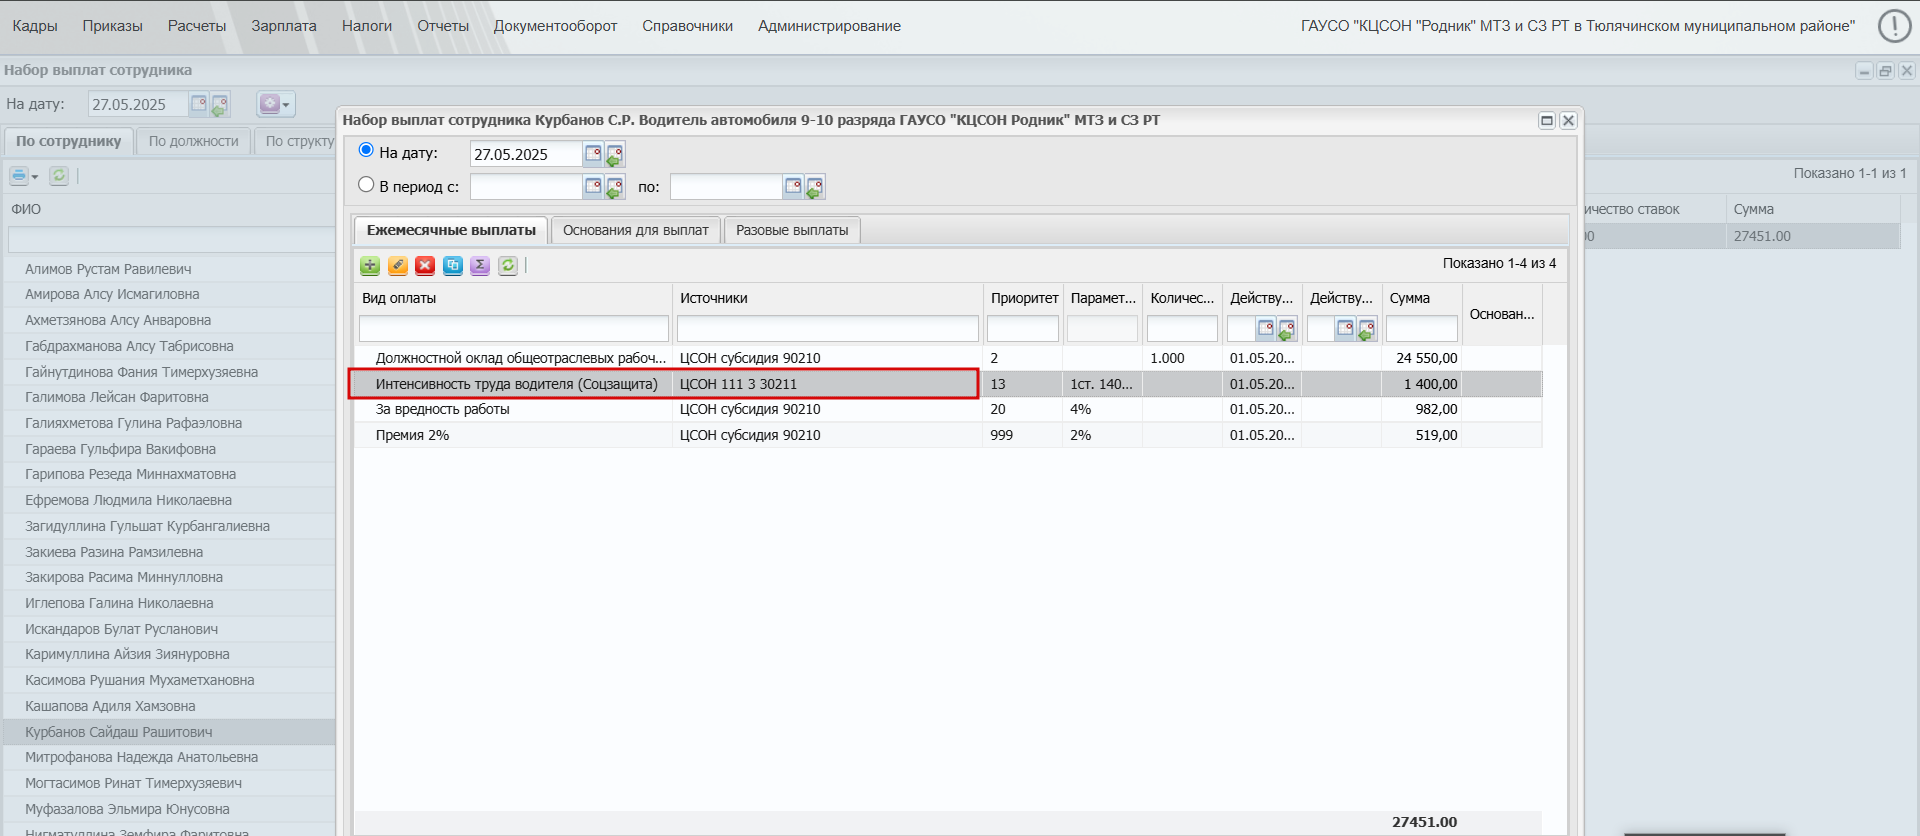The image size is (1920, 836).
Task: Open the Отчеты menu
Action: pos(443,26)
